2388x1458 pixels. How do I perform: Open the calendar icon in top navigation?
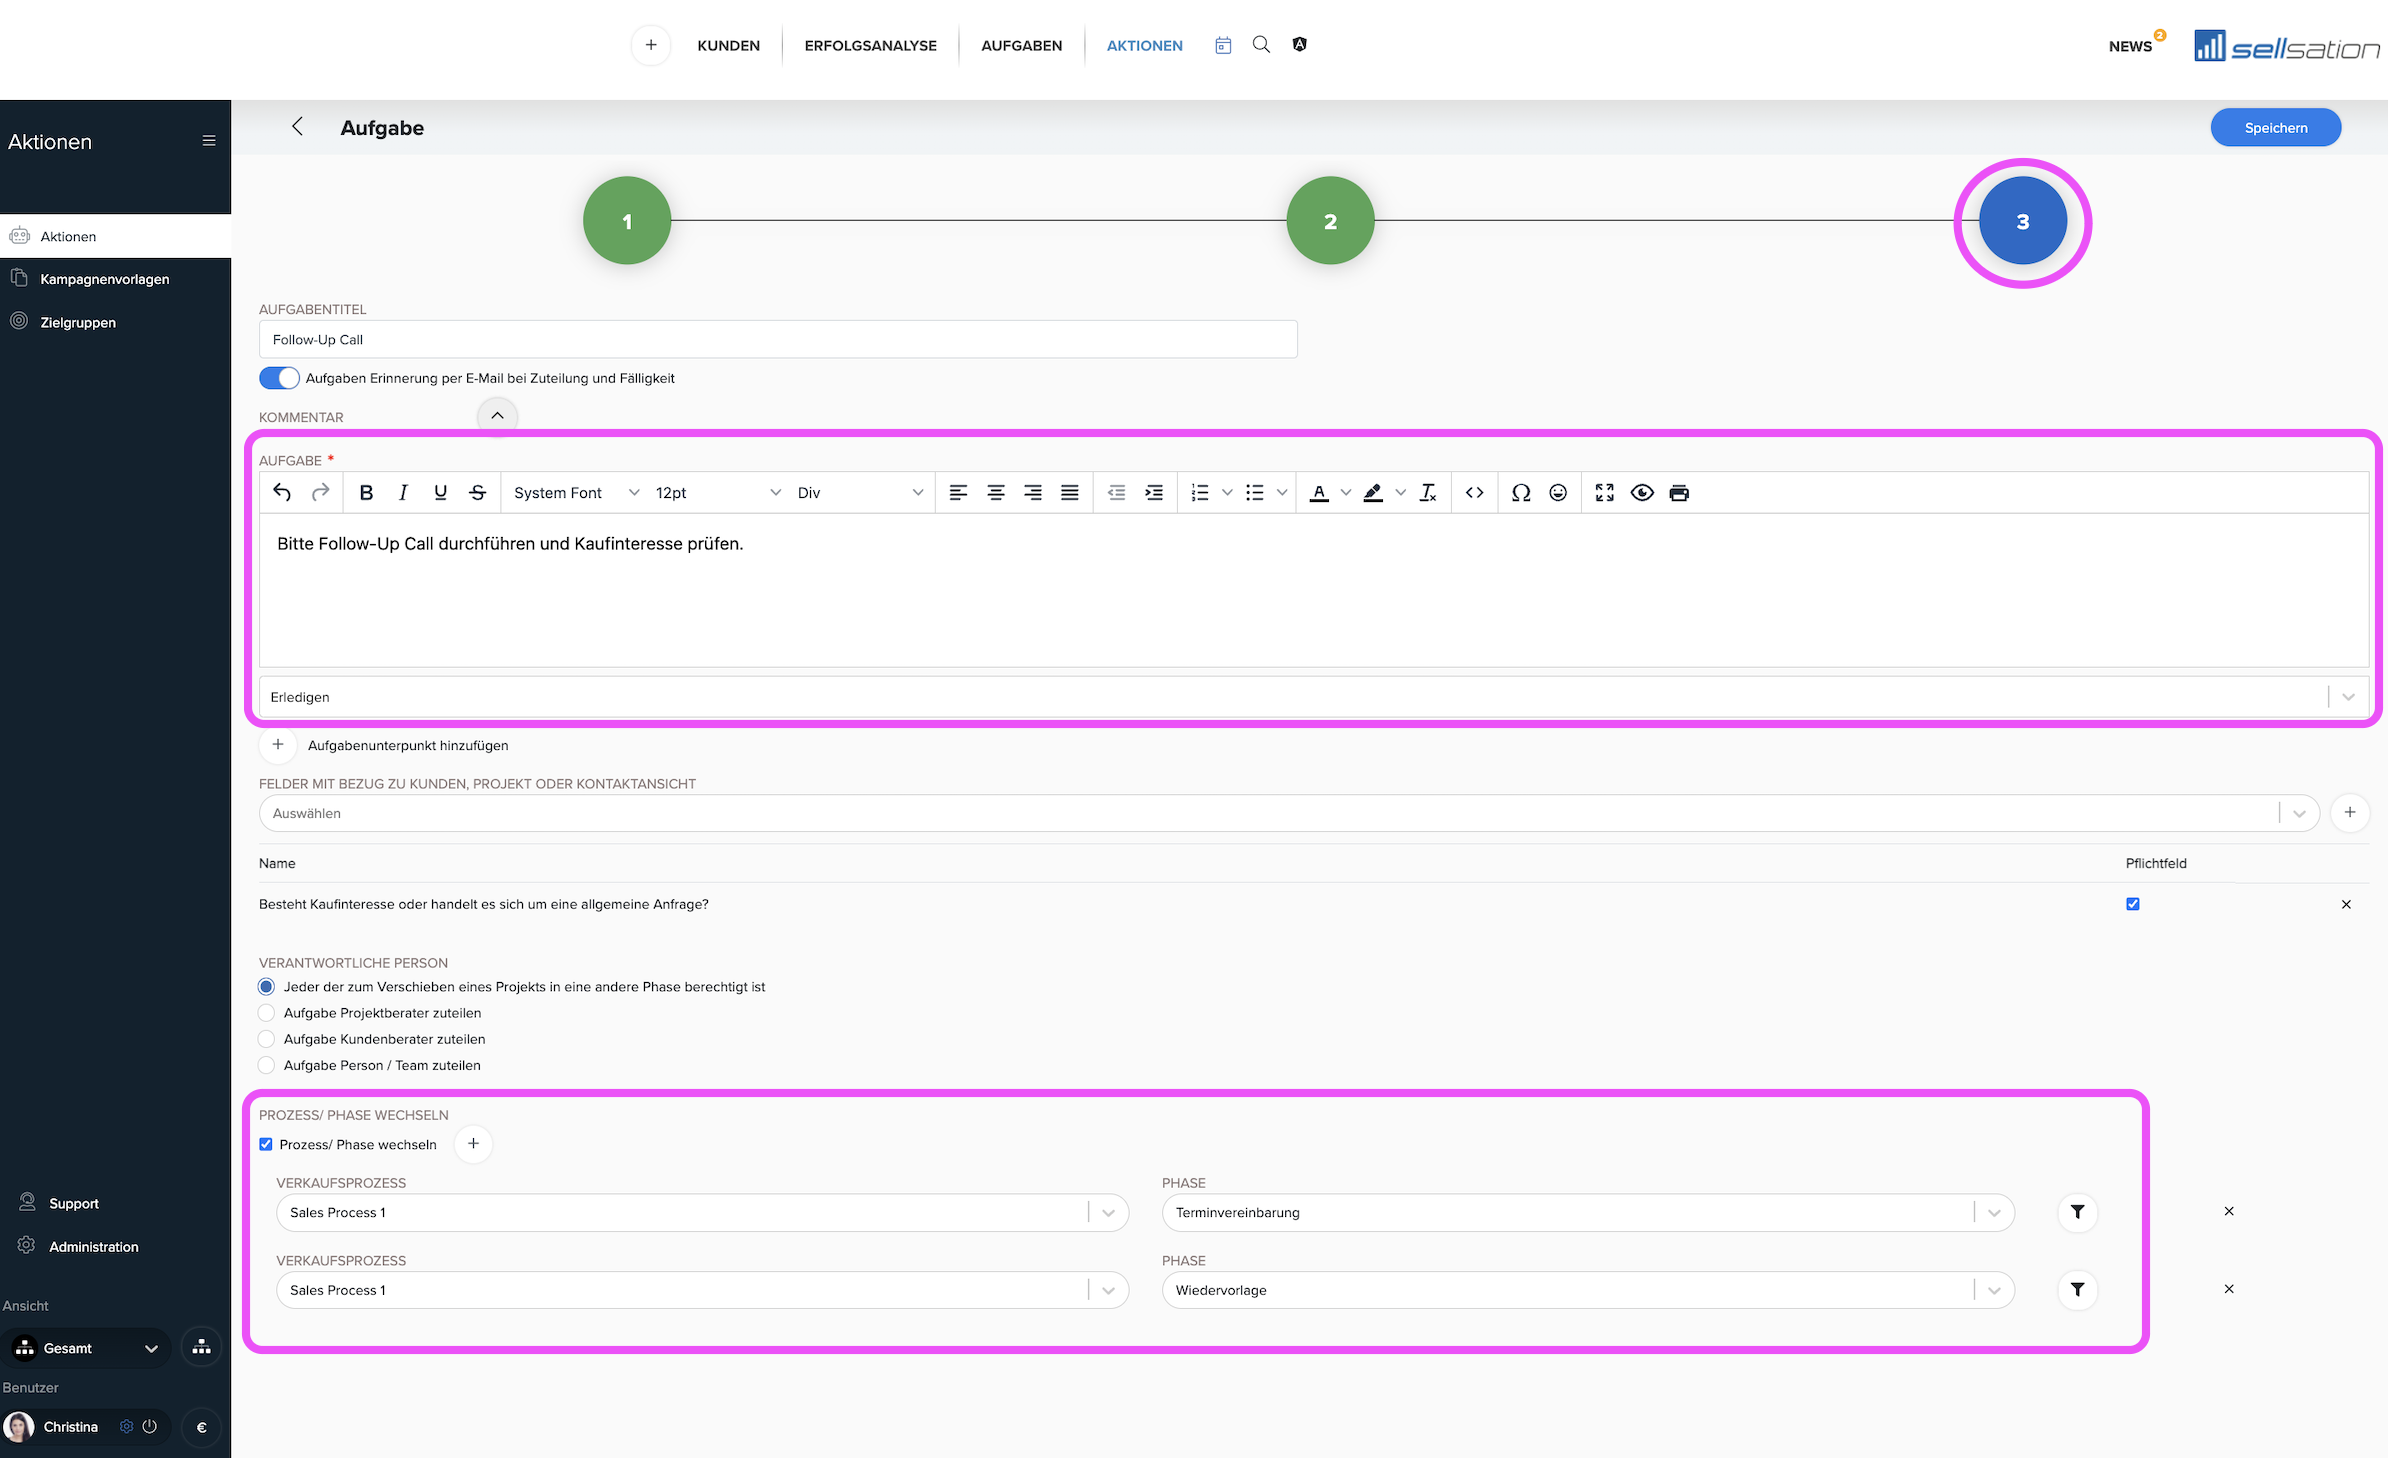point(1223,45)
